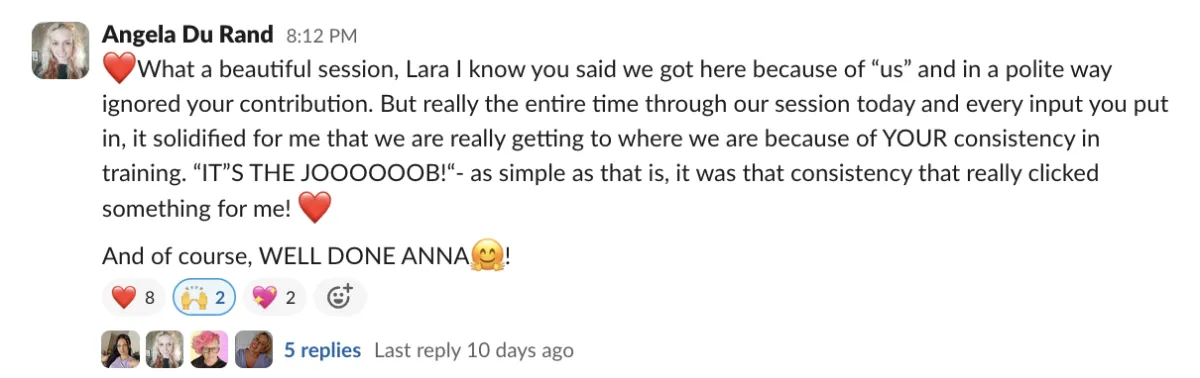Expand the 5 replies thread
This screenshot has height=378, width=1200.
[322, 350]
